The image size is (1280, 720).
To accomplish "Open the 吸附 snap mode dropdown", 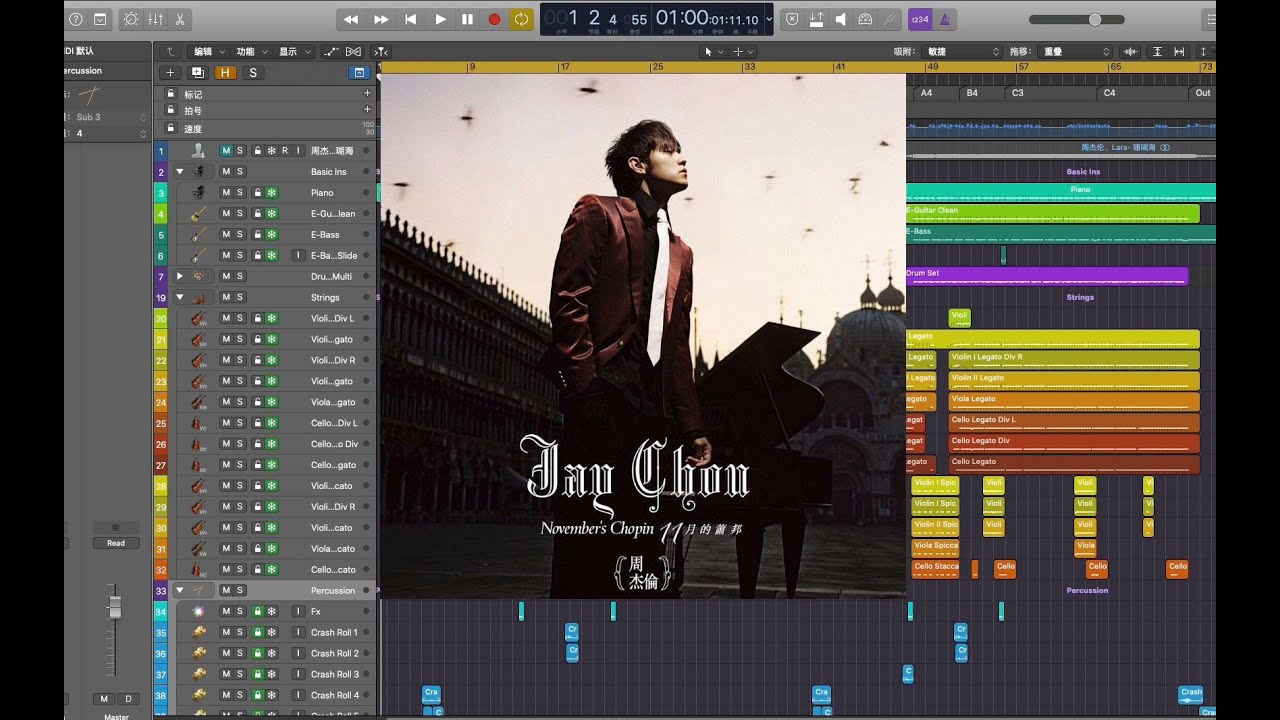I will click(962, 51).
